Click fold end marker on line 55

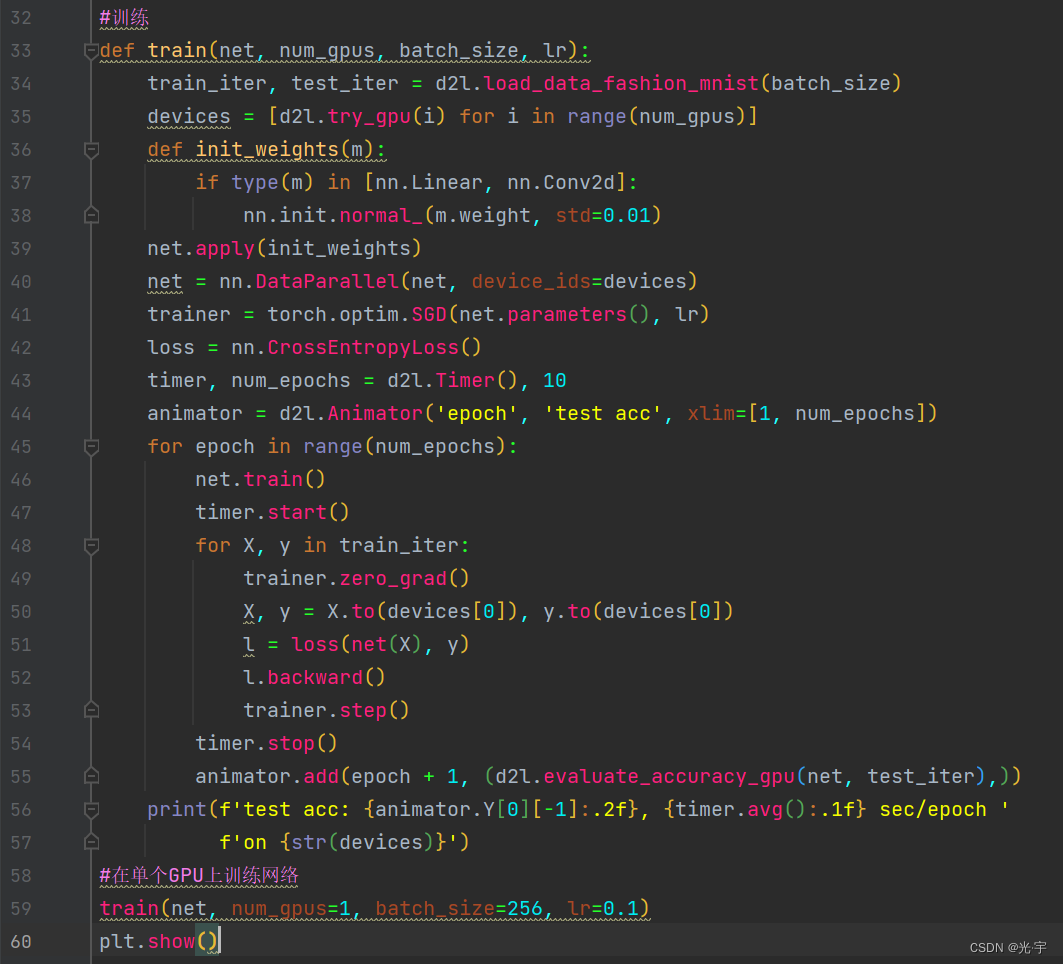[91, 776]
